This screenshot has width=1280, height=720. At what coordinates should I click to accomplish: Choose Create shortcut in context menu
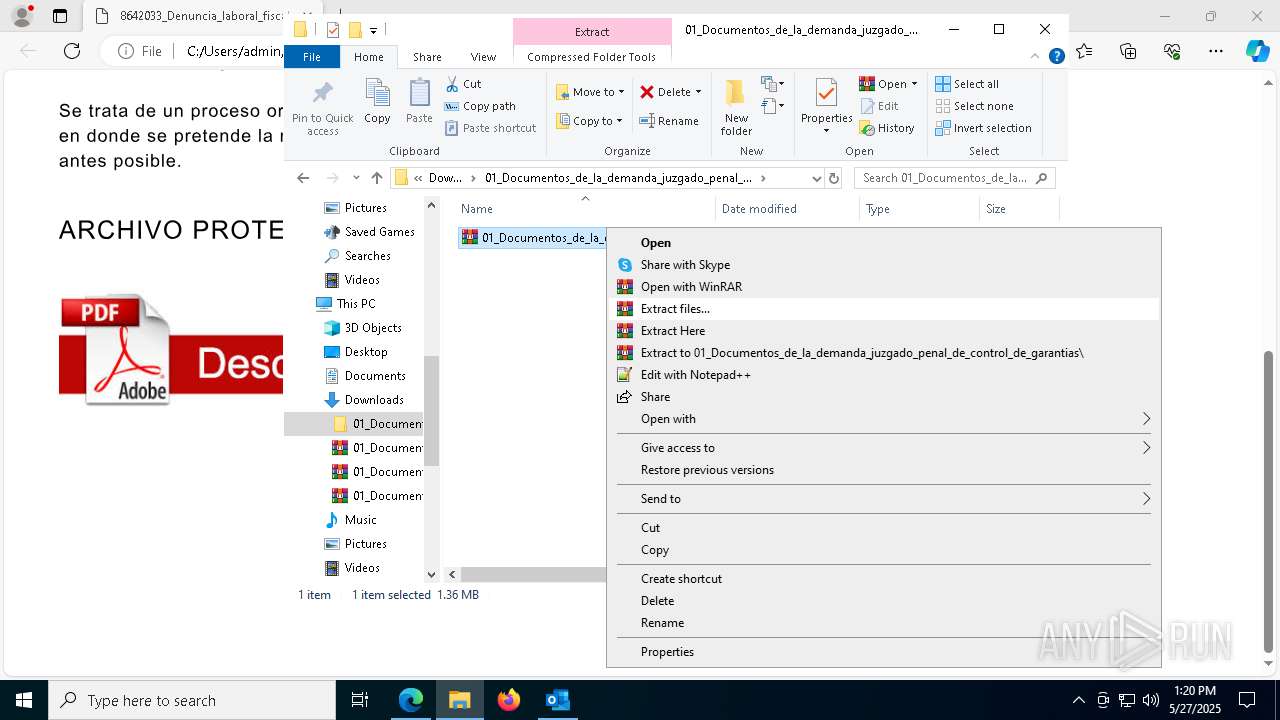tap(883, 579)
